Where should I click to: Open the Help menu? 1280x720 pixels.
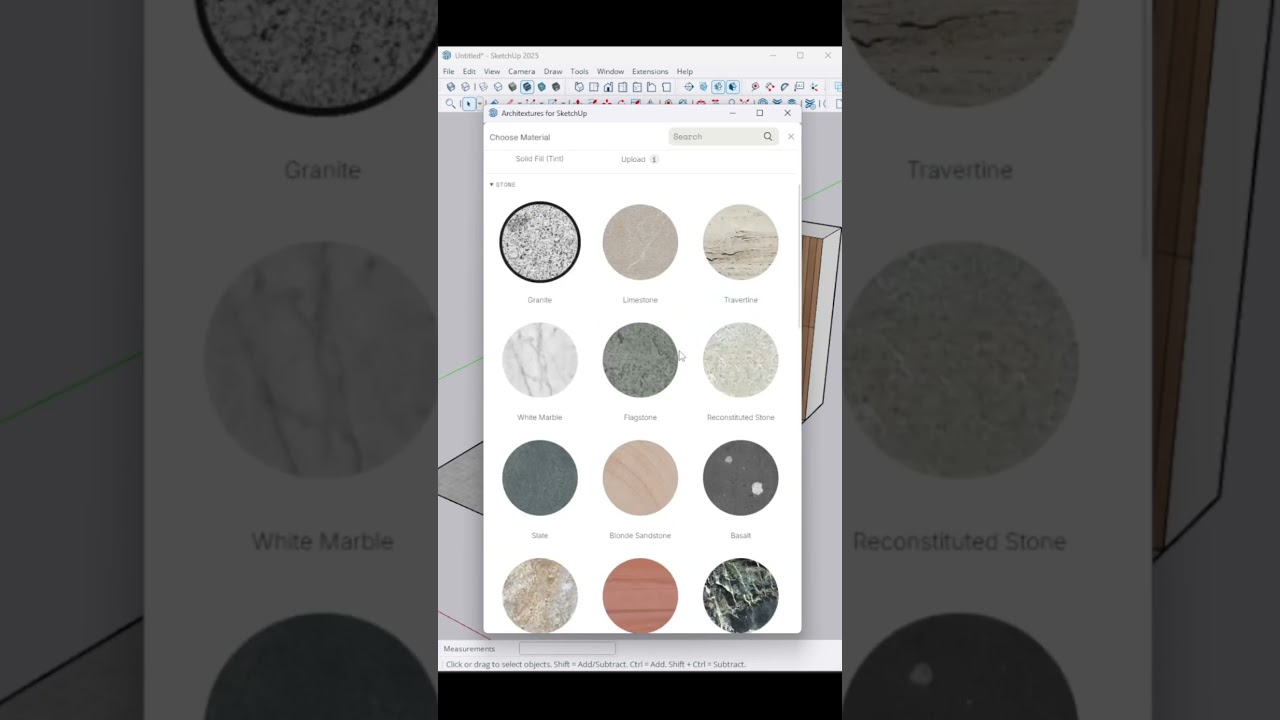point(684,72)
